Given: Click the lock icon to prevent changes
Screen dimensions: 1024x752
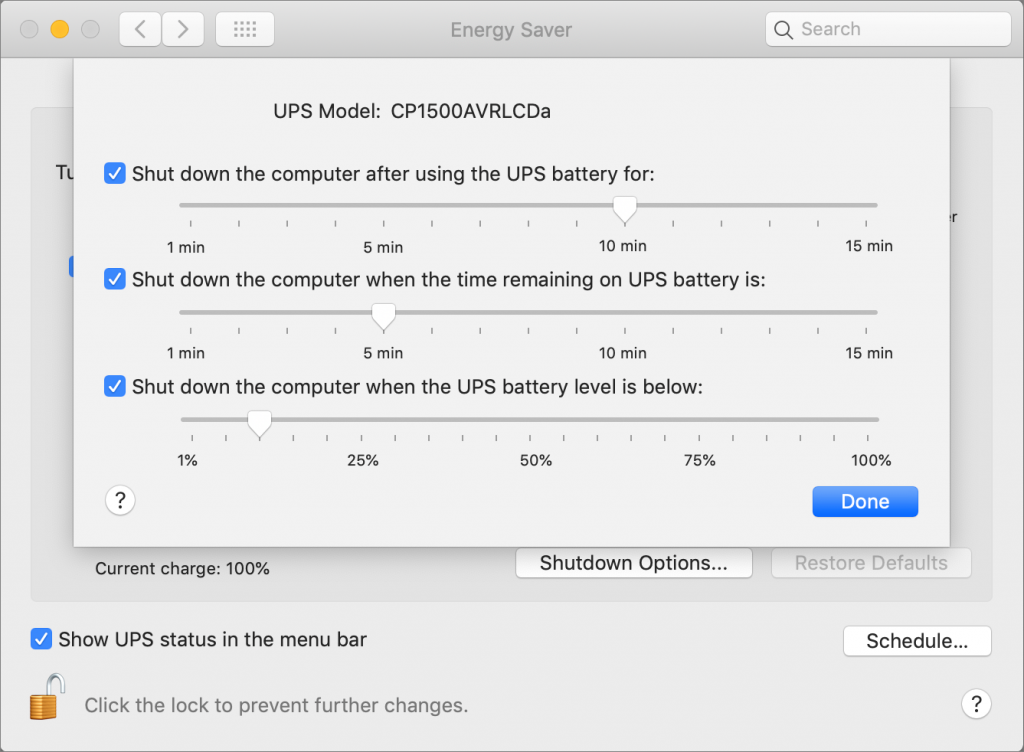Looking at the screenshot, I should (x=47, y=696).
